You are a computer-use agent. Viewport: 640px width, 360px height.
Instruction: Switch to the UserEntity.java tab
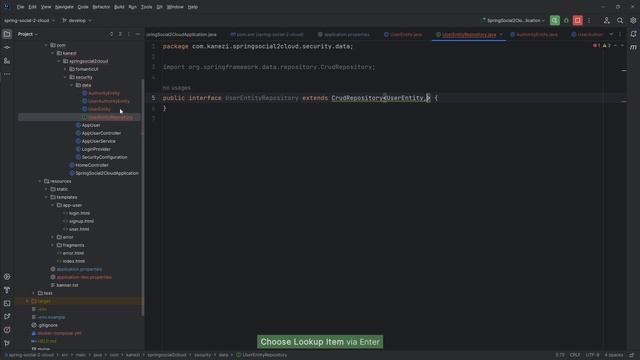[403, 35]
